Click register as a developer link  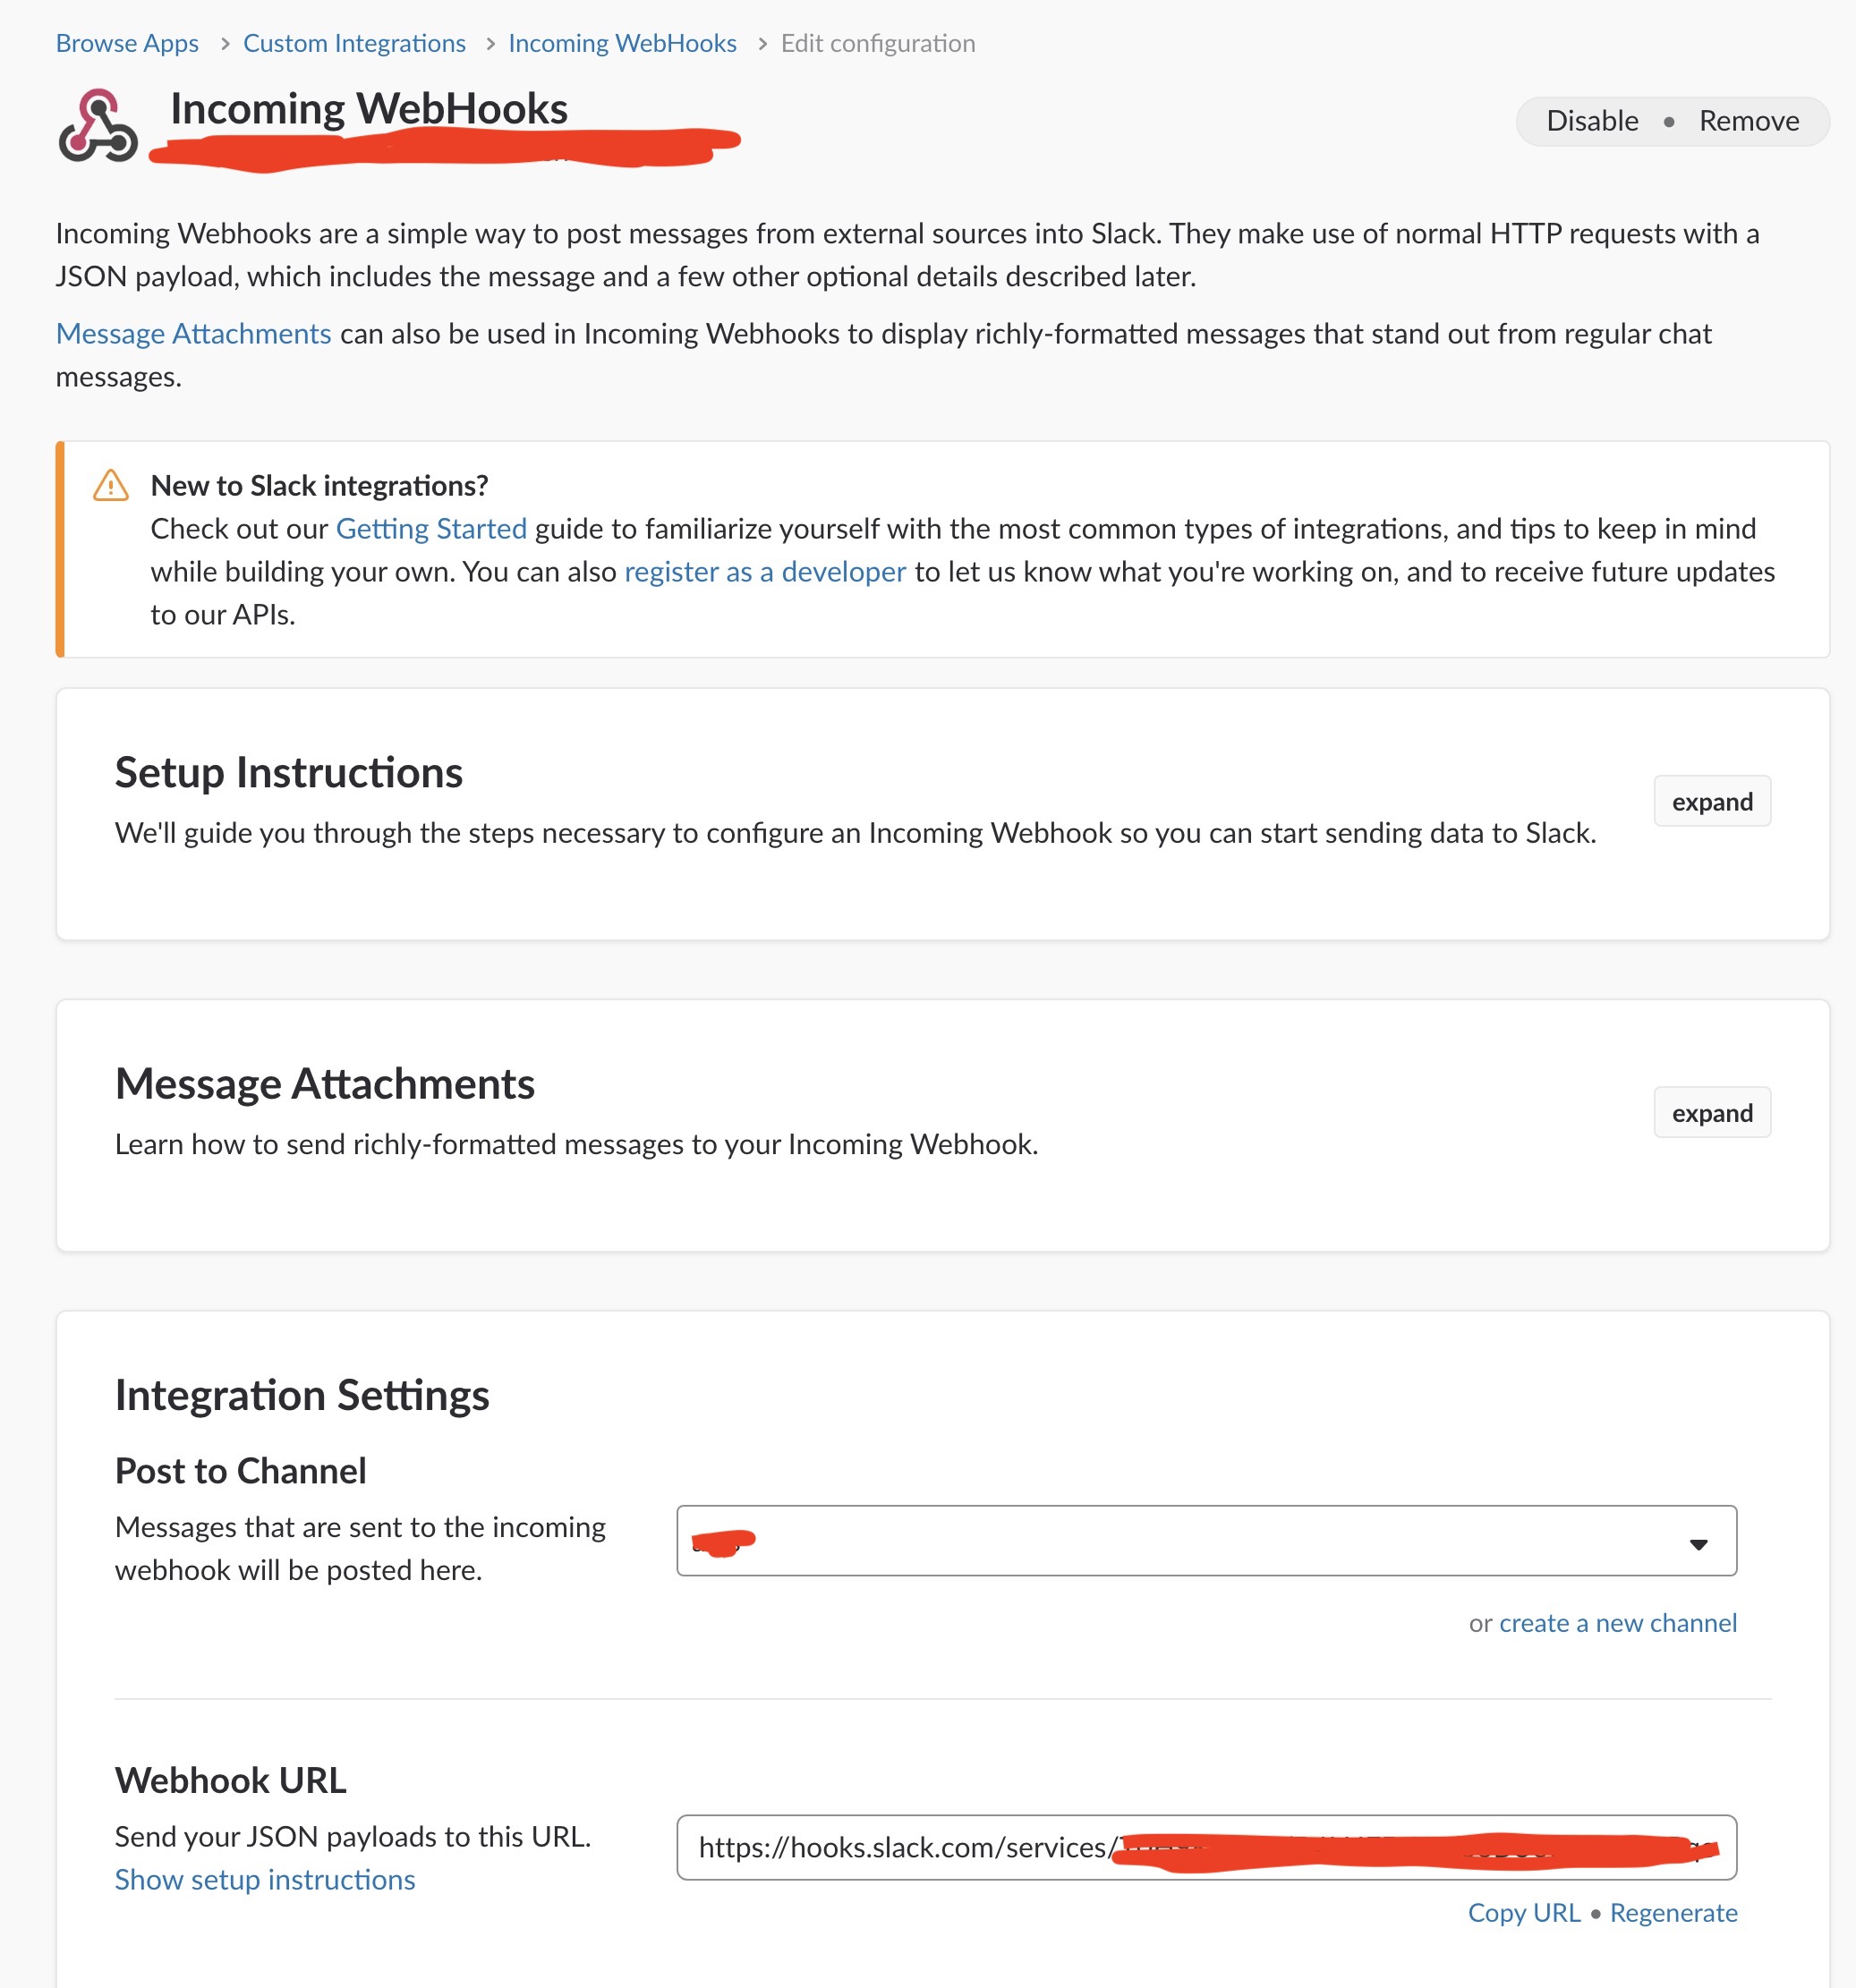click(x=765, y=572)
